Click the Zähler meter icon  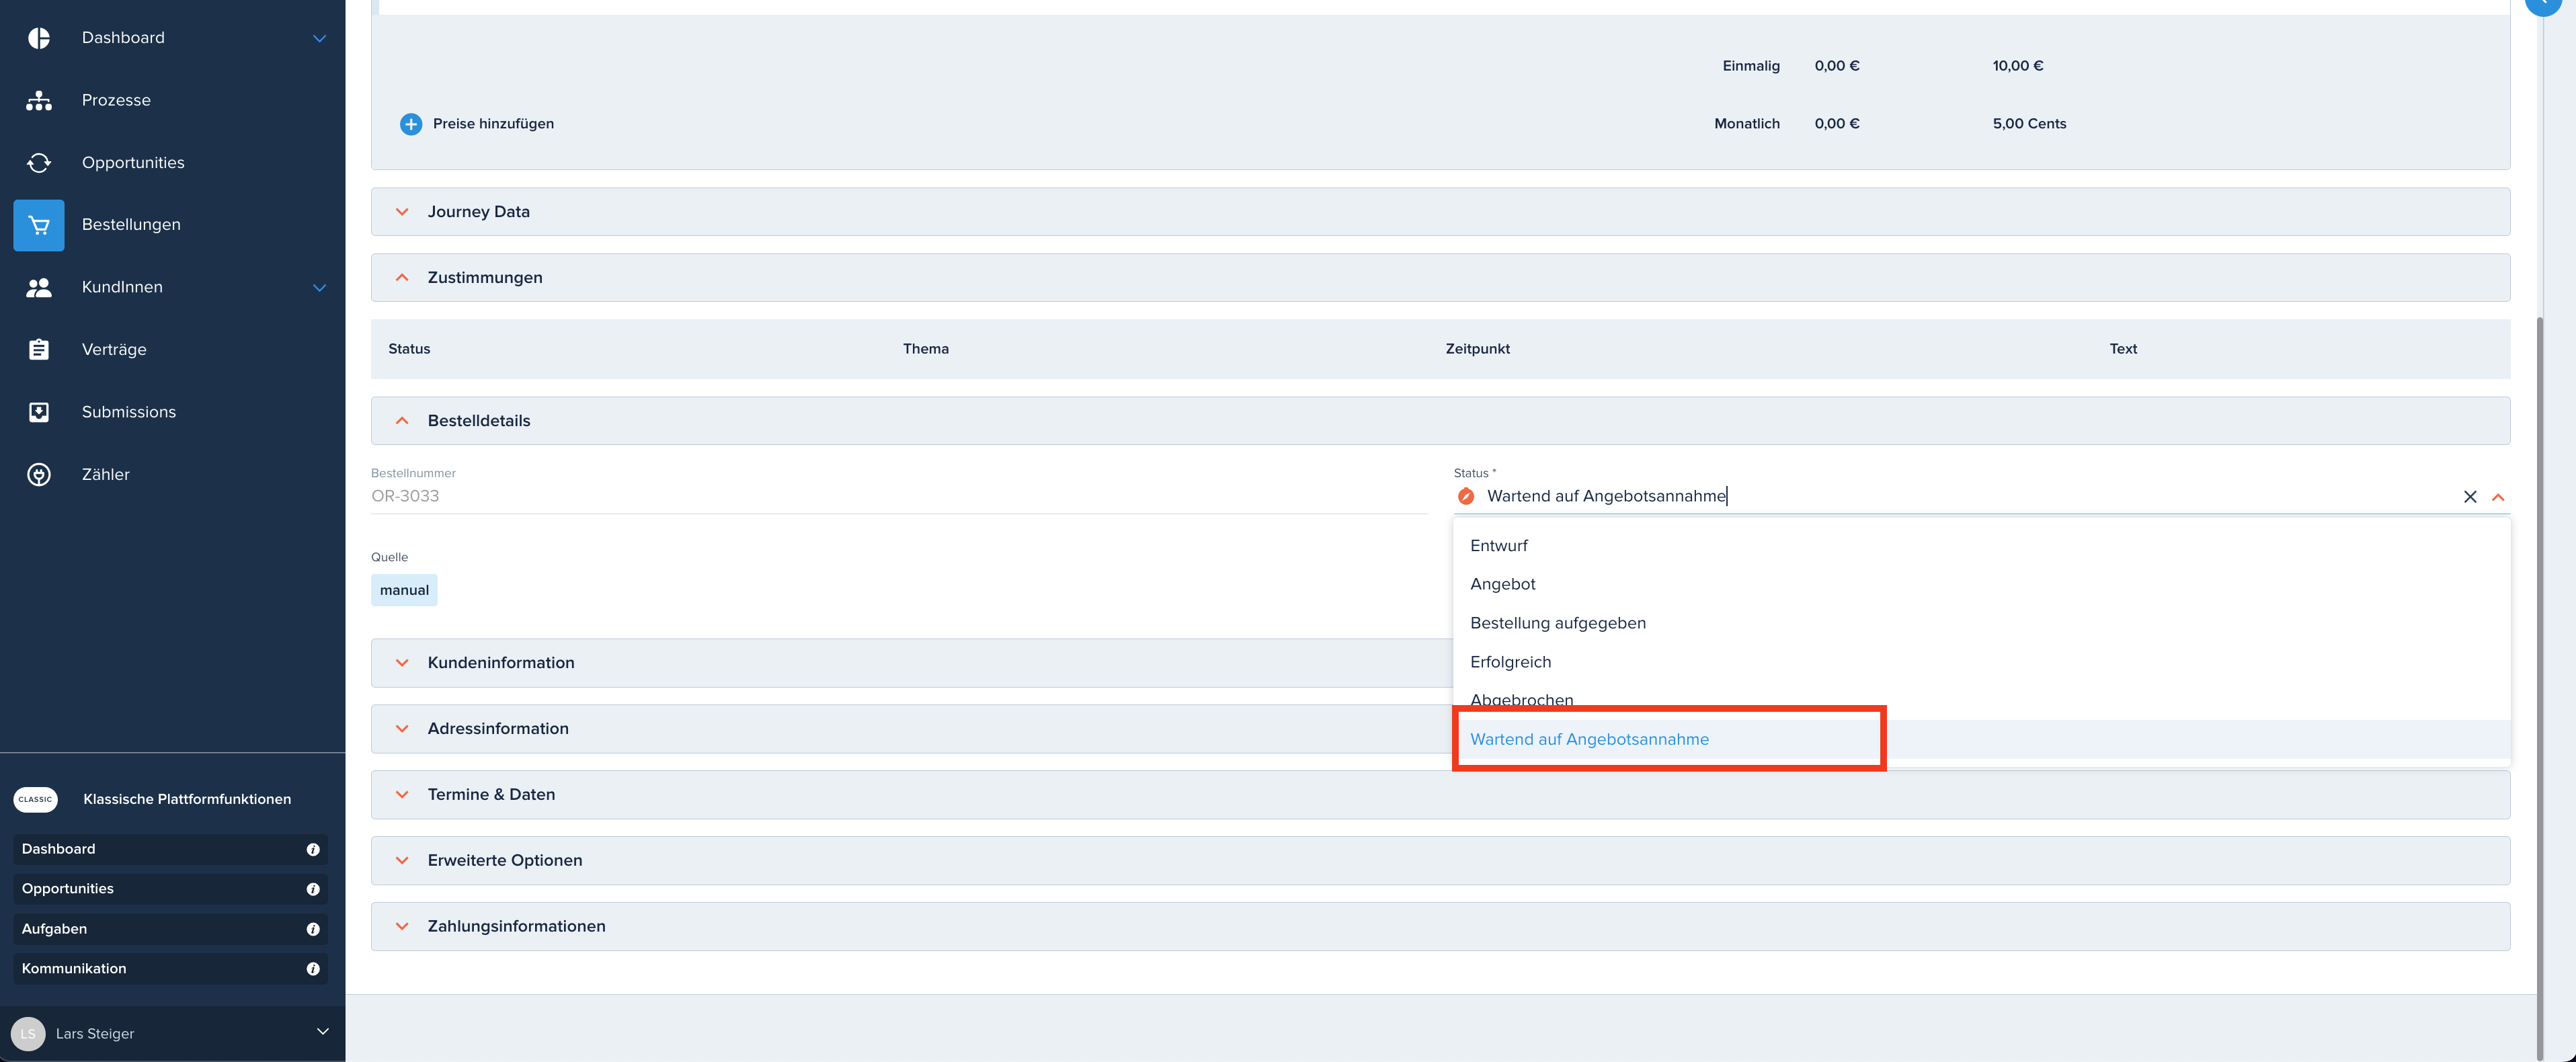39,474
